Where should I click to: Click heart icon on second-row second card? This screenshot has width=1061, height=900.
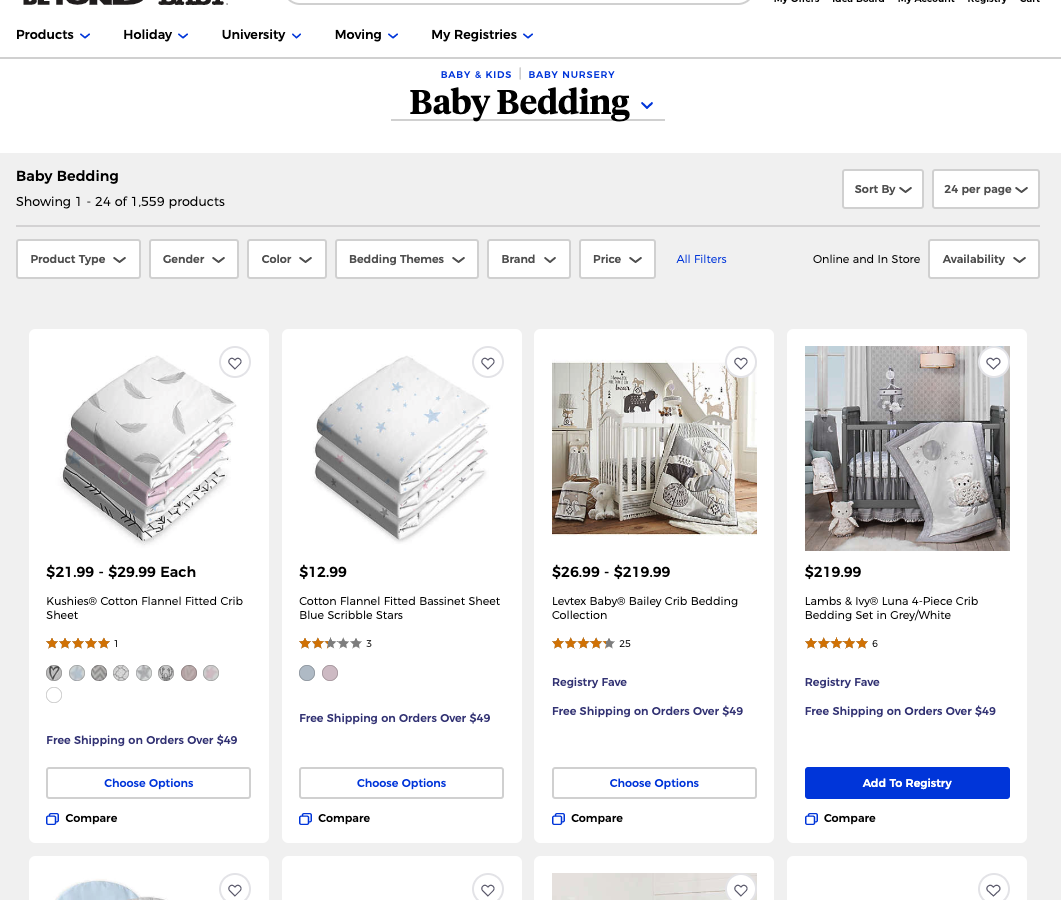(x=488, y=889)
